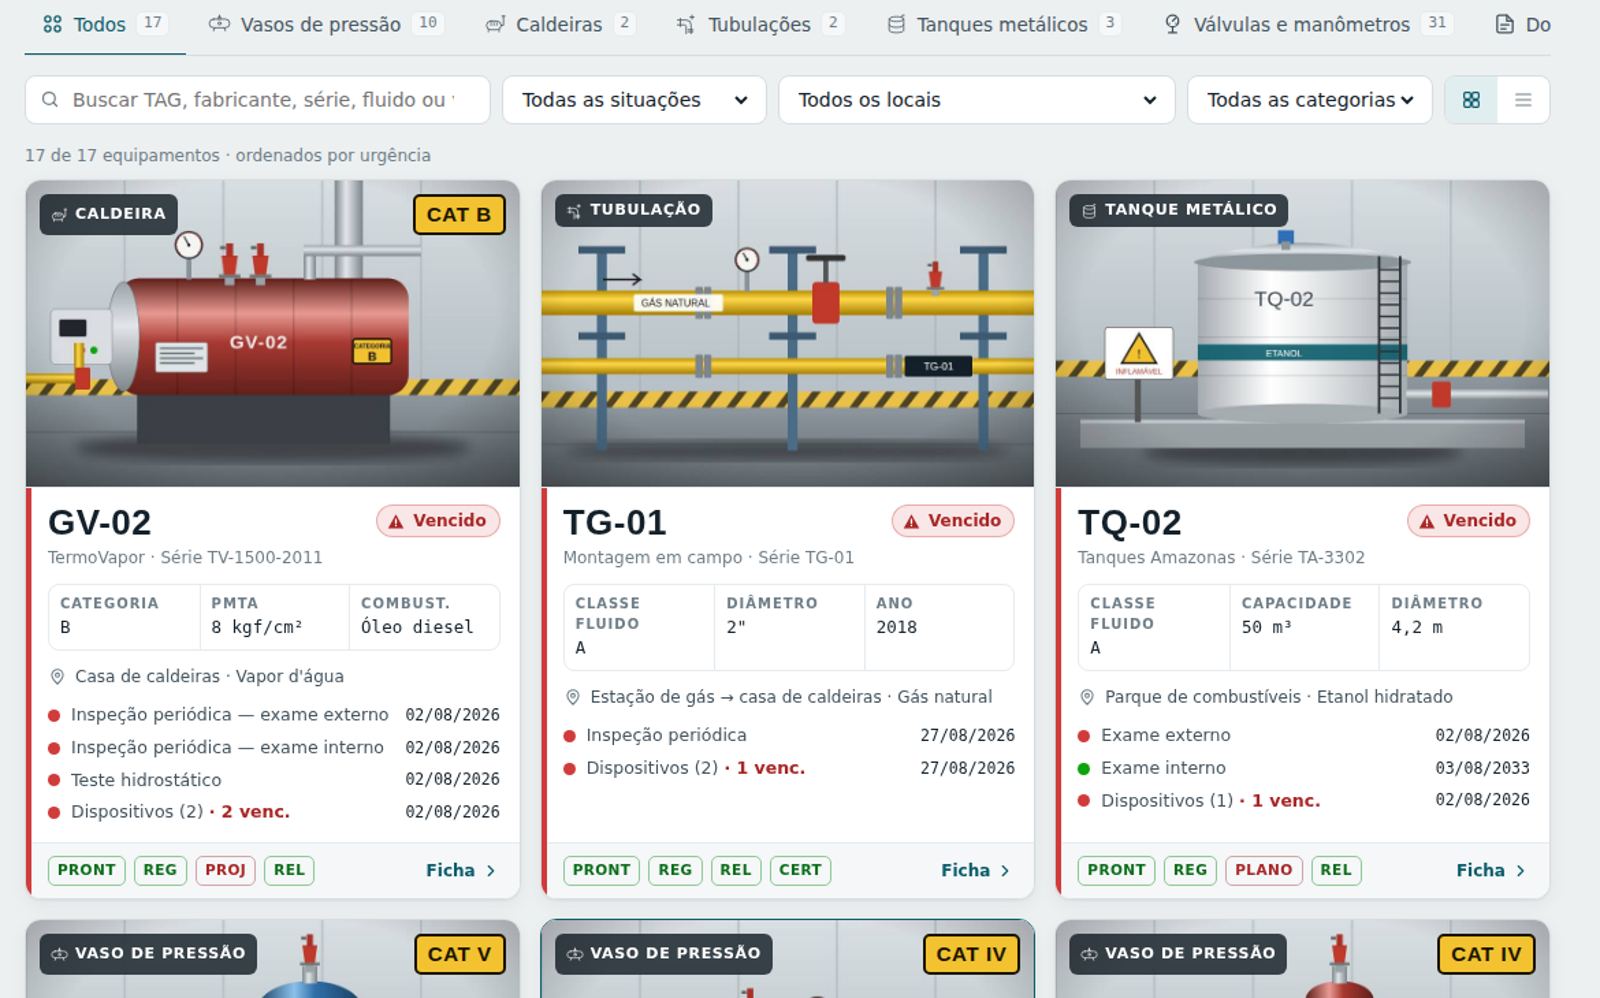This screenshot has width=1600, height=998.
Task: Switch to grid view
Action: (x=1471, y=100)
